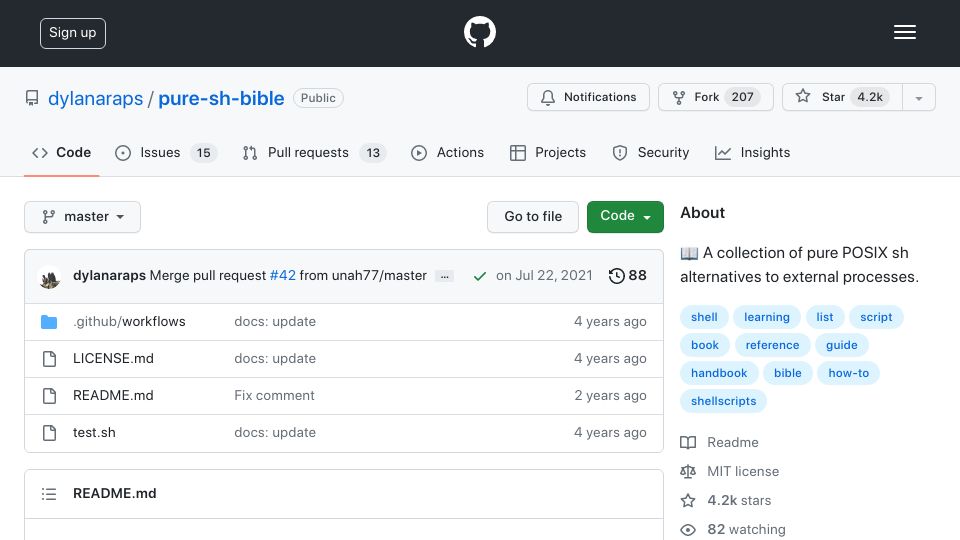Fork the repository
The image size is (960, 540).
[716, 97]
